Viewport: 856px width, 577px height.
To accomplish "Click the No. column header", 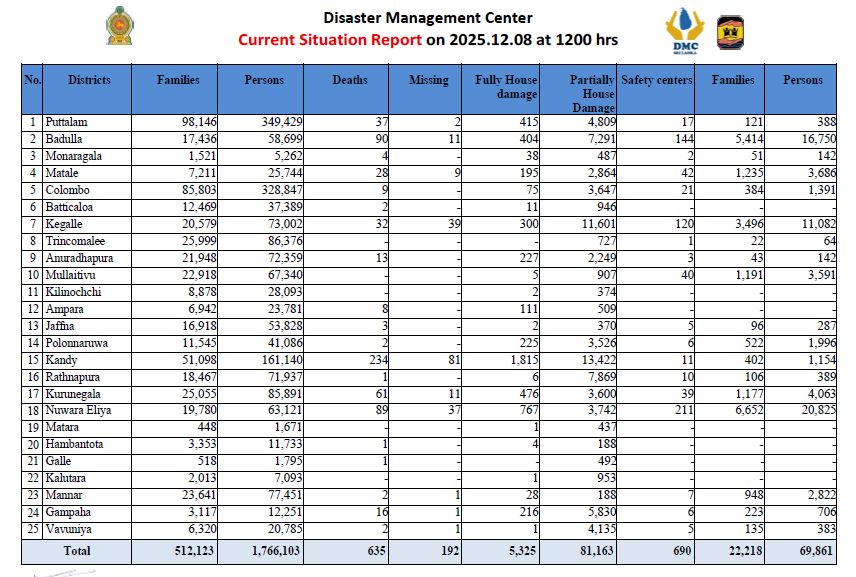I will point(32,80).
